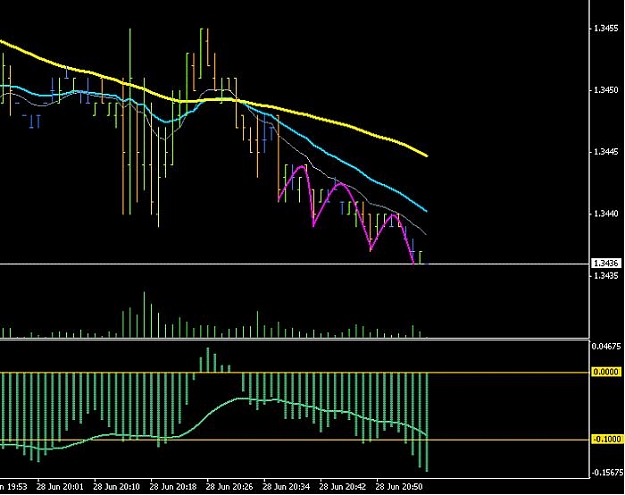Click the 1.3455 price axis label
625x495 pixels.
coord(606,28)
